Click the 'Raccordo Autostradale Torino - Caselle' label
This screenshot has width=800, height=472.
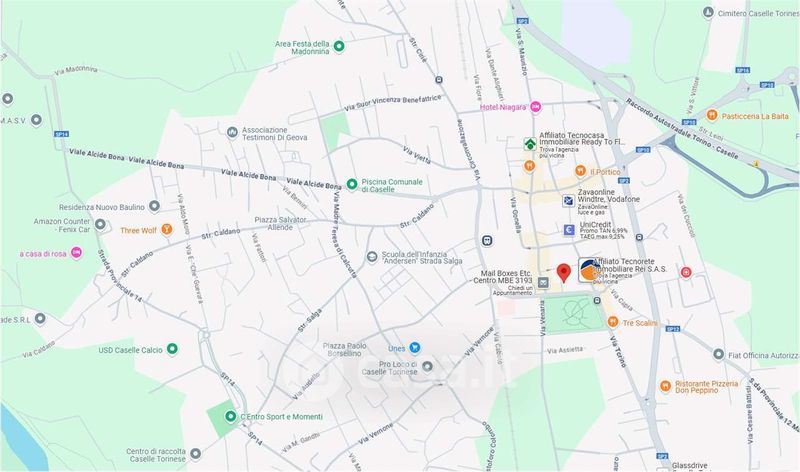682,128
